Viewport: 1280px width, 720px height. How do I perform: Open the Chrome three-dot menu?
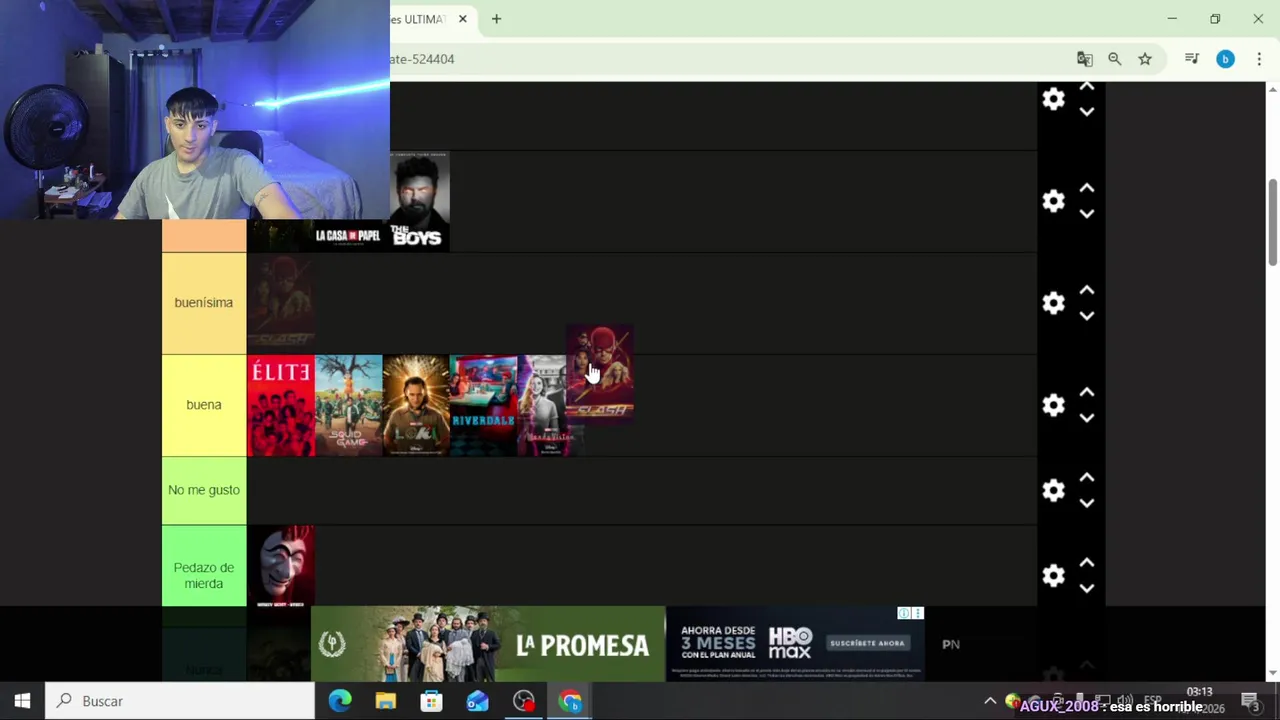pos(1259,59)
